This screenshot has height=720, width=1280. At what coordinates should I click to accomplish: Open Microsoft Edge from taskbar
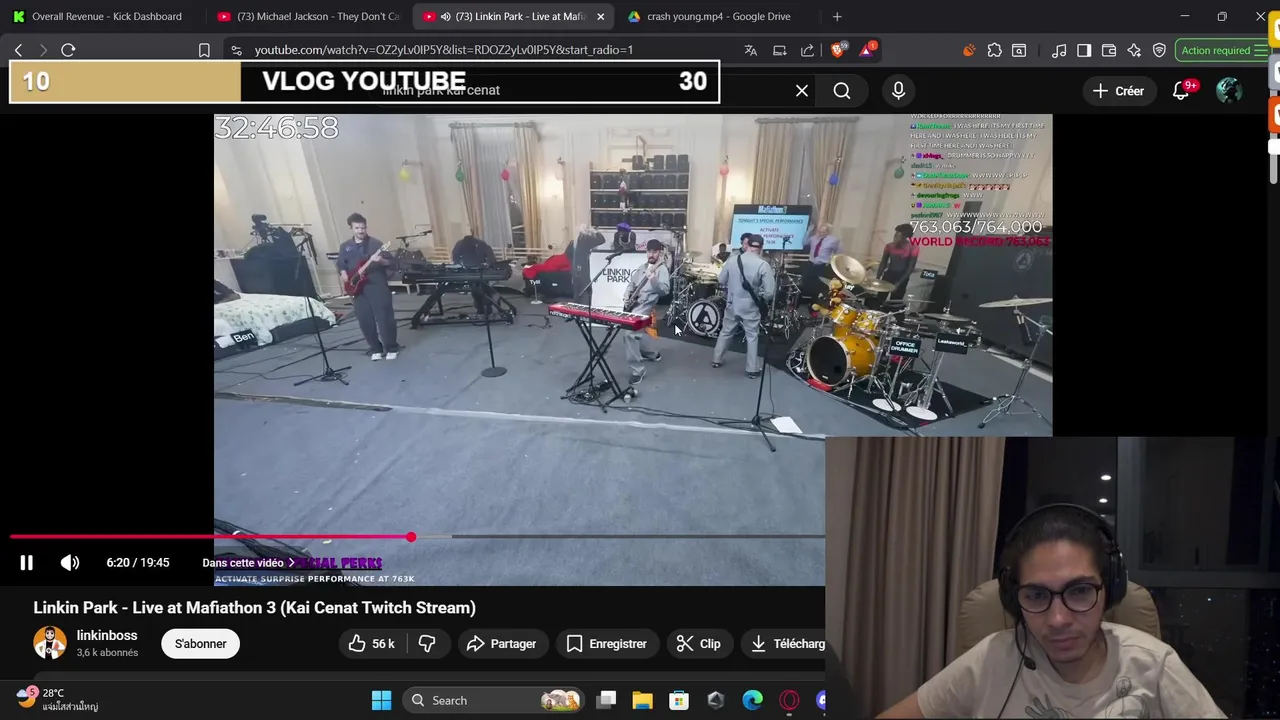click(752, 700)
